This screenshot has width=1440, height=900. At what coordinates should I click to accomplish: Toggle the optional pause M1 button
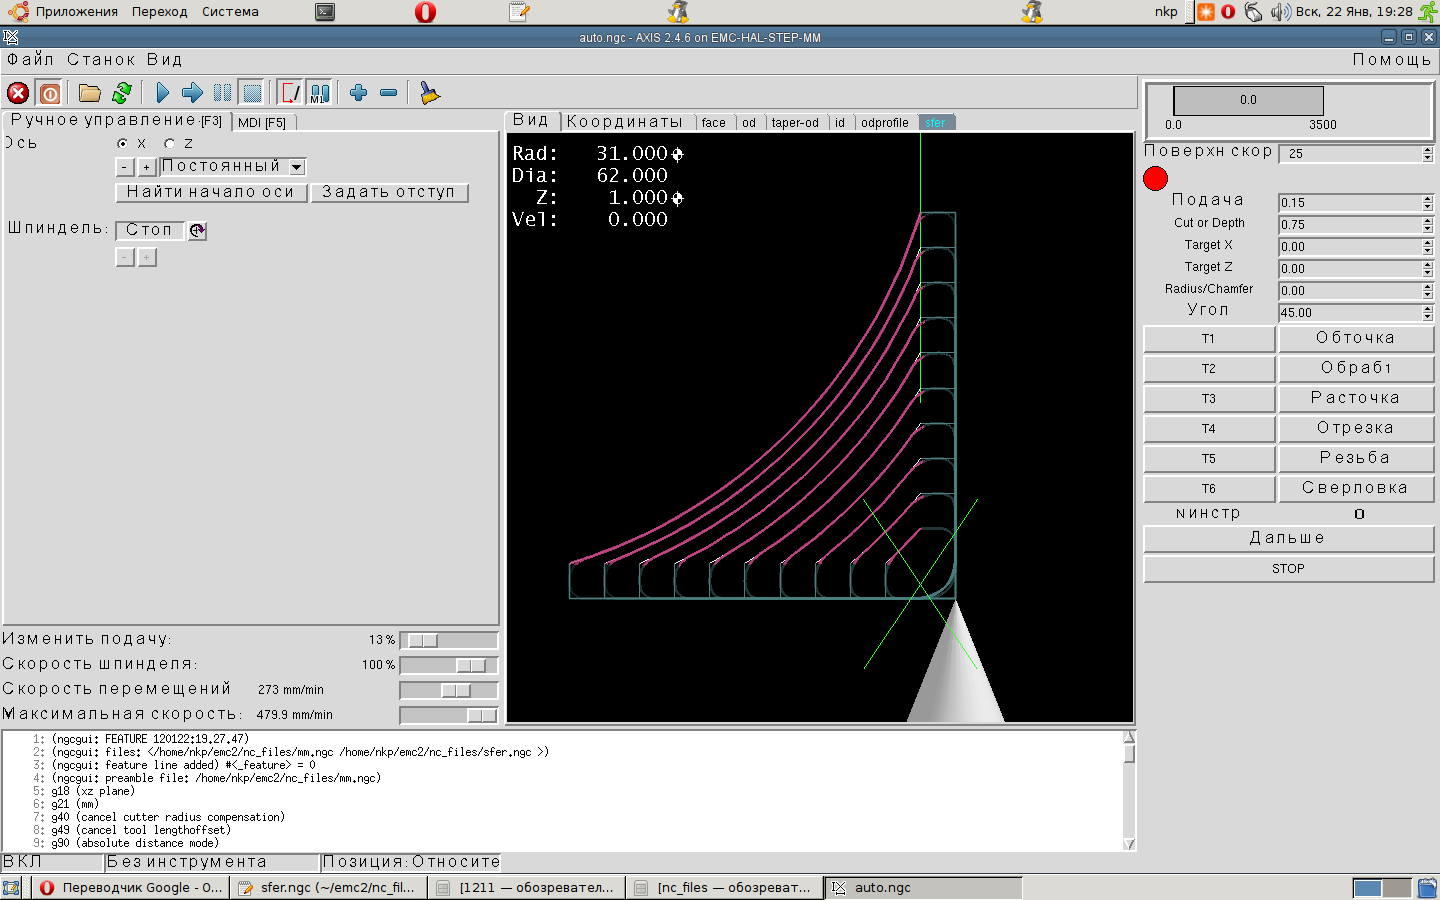[319, 93]
